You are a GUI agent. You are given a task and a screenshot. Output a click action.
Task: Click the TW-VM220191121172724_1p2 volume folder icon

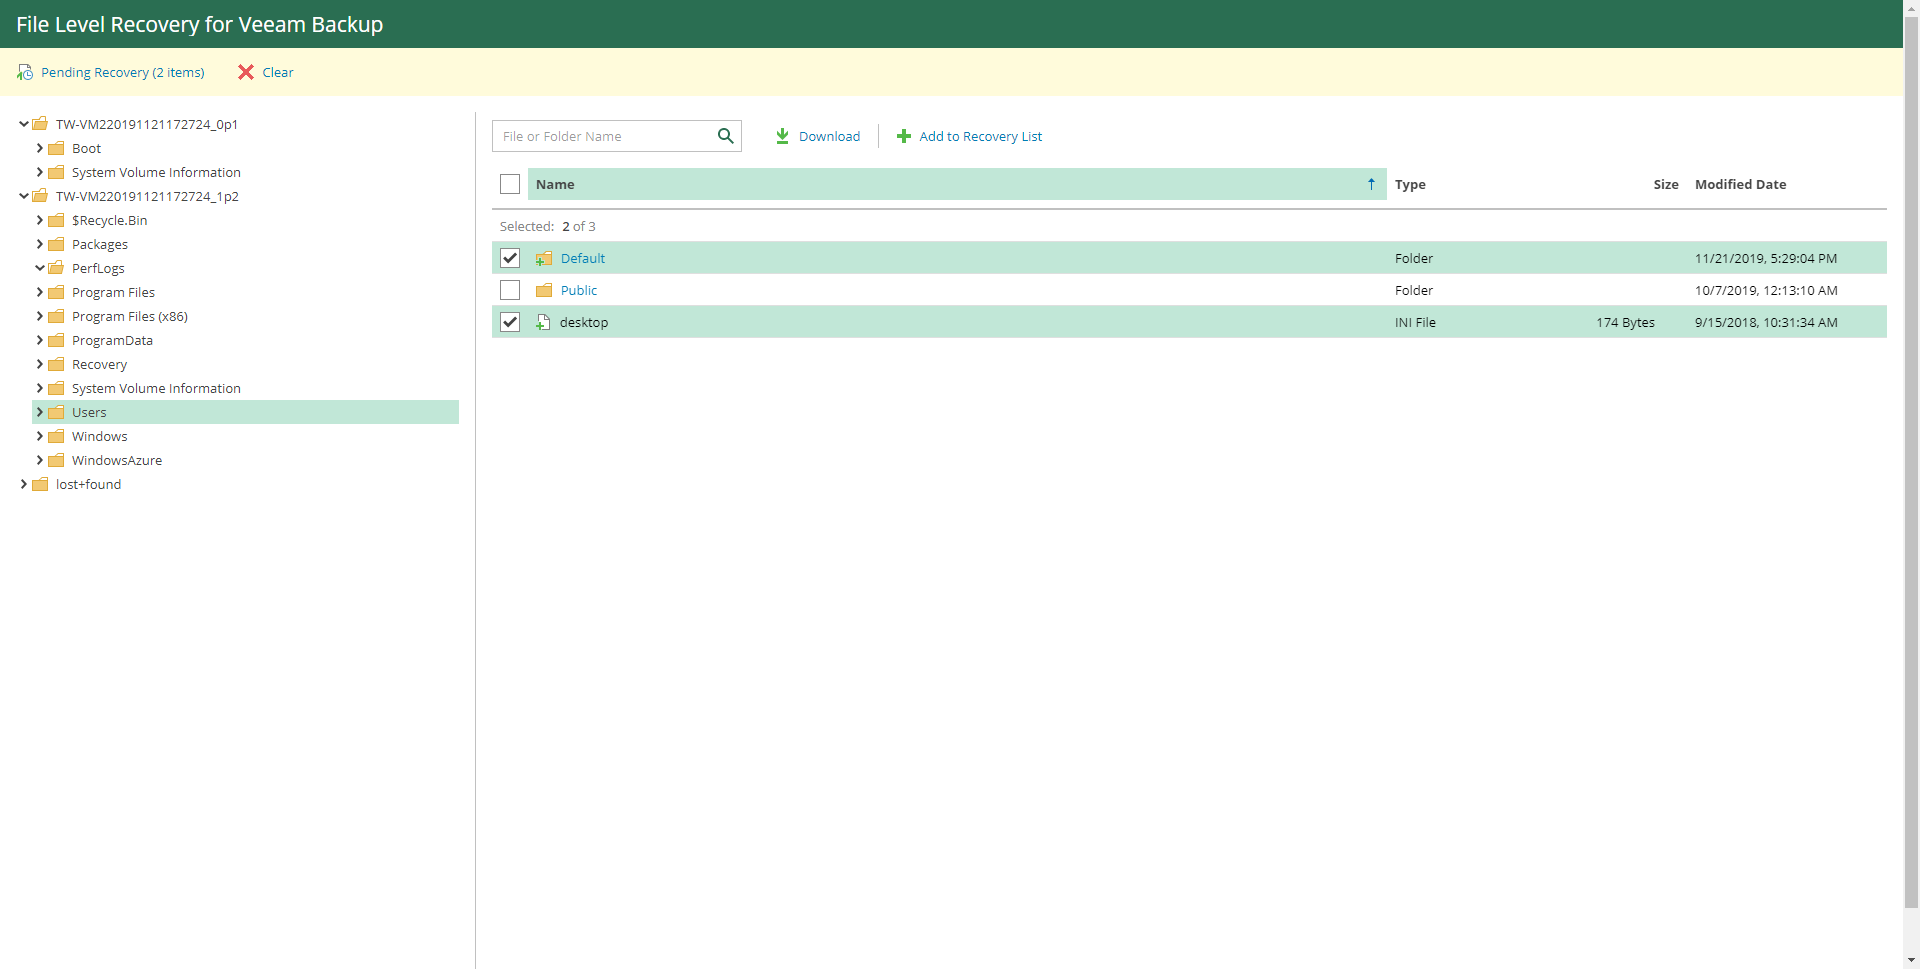[40, 196]
